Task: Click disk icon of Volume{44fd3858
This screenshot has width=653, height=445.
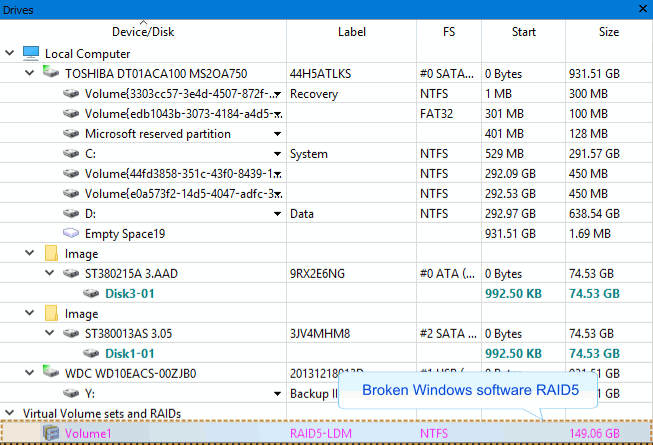Action: coord(71,174)
